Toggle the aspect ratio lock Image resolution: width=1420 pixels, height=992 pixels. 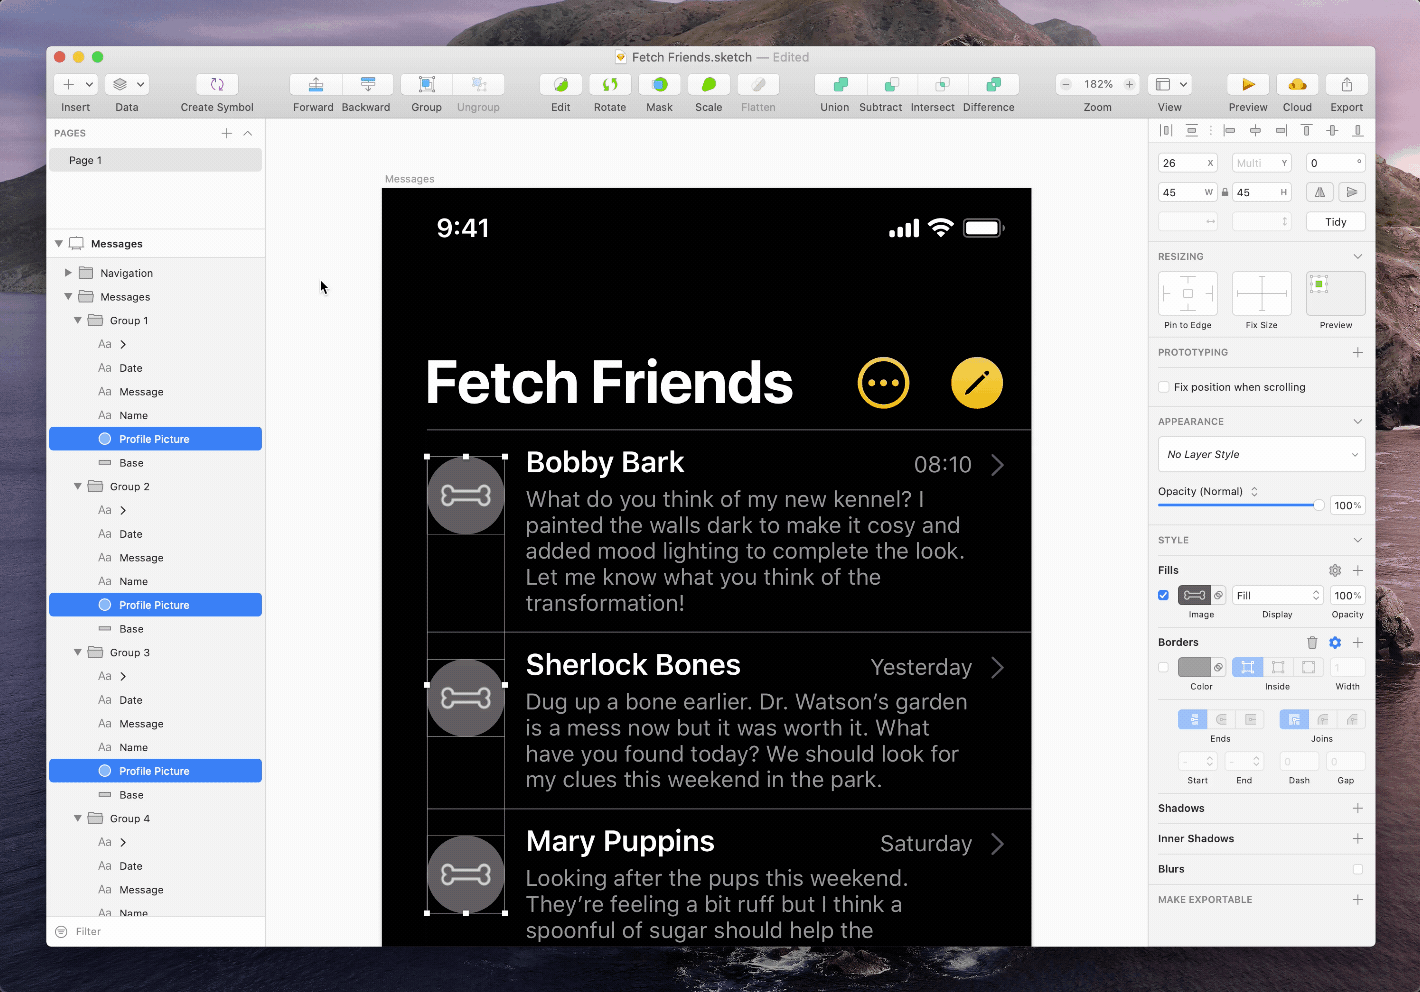(x=1225, y=192)
